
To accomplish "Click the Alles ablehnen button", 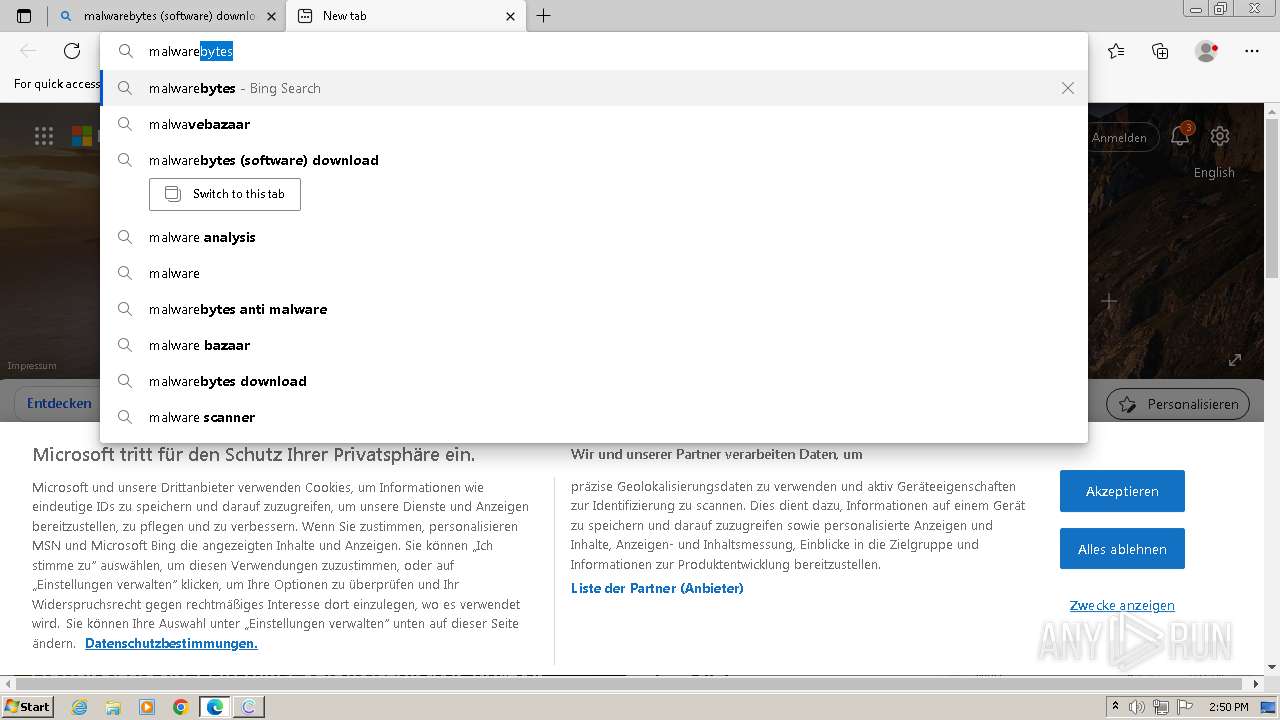I will point(1122,549).
